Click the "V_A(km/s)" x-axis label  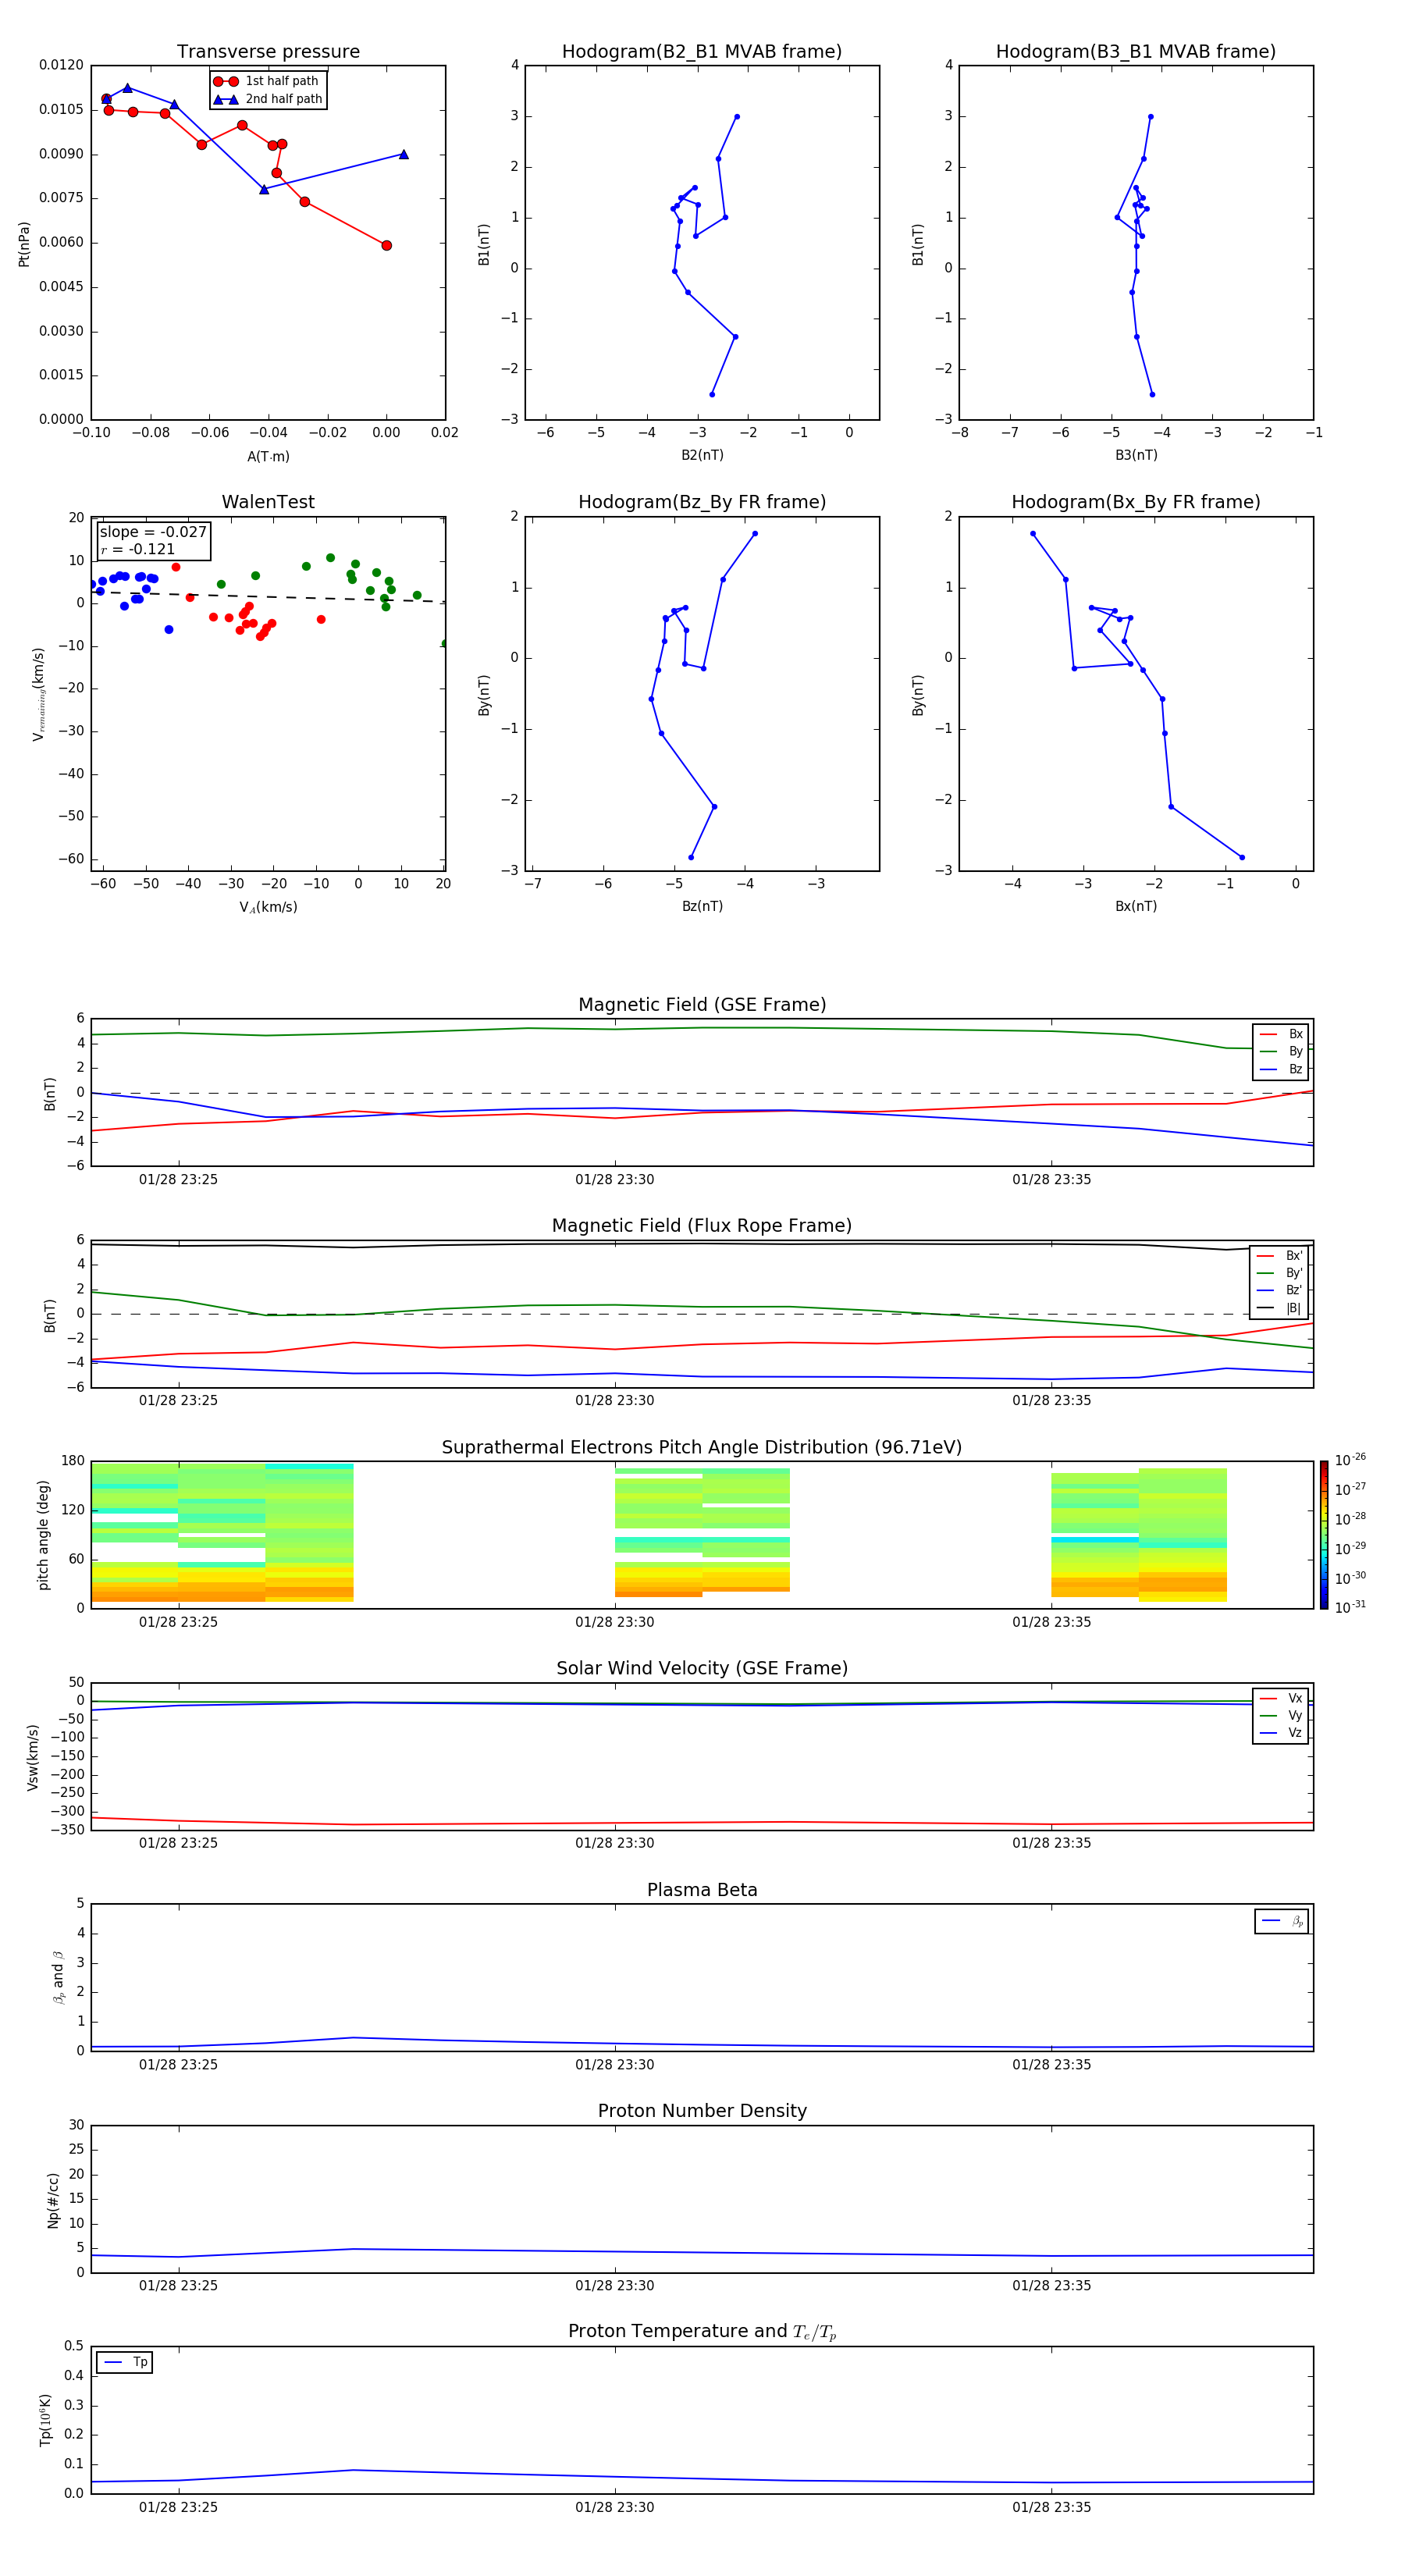[x=268, y=907]
